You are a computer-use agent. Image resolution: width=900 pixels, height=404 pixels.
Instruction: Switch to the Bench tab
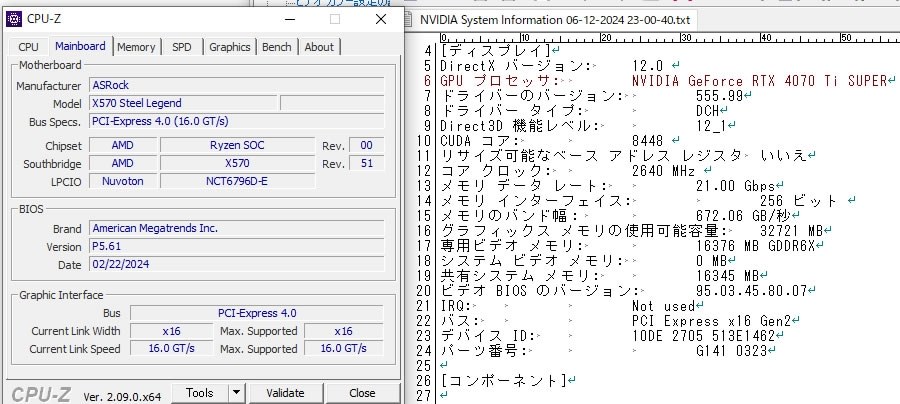pyautogui.click(x=277, y=47)
